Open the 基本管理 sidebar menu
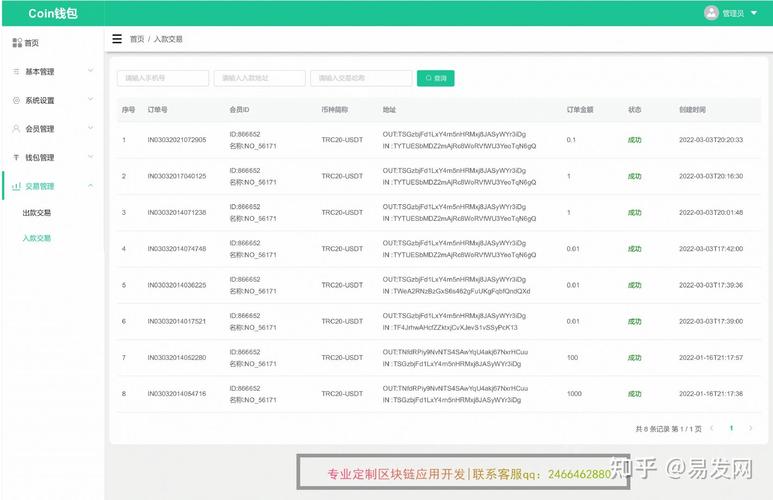 [40, 71]
